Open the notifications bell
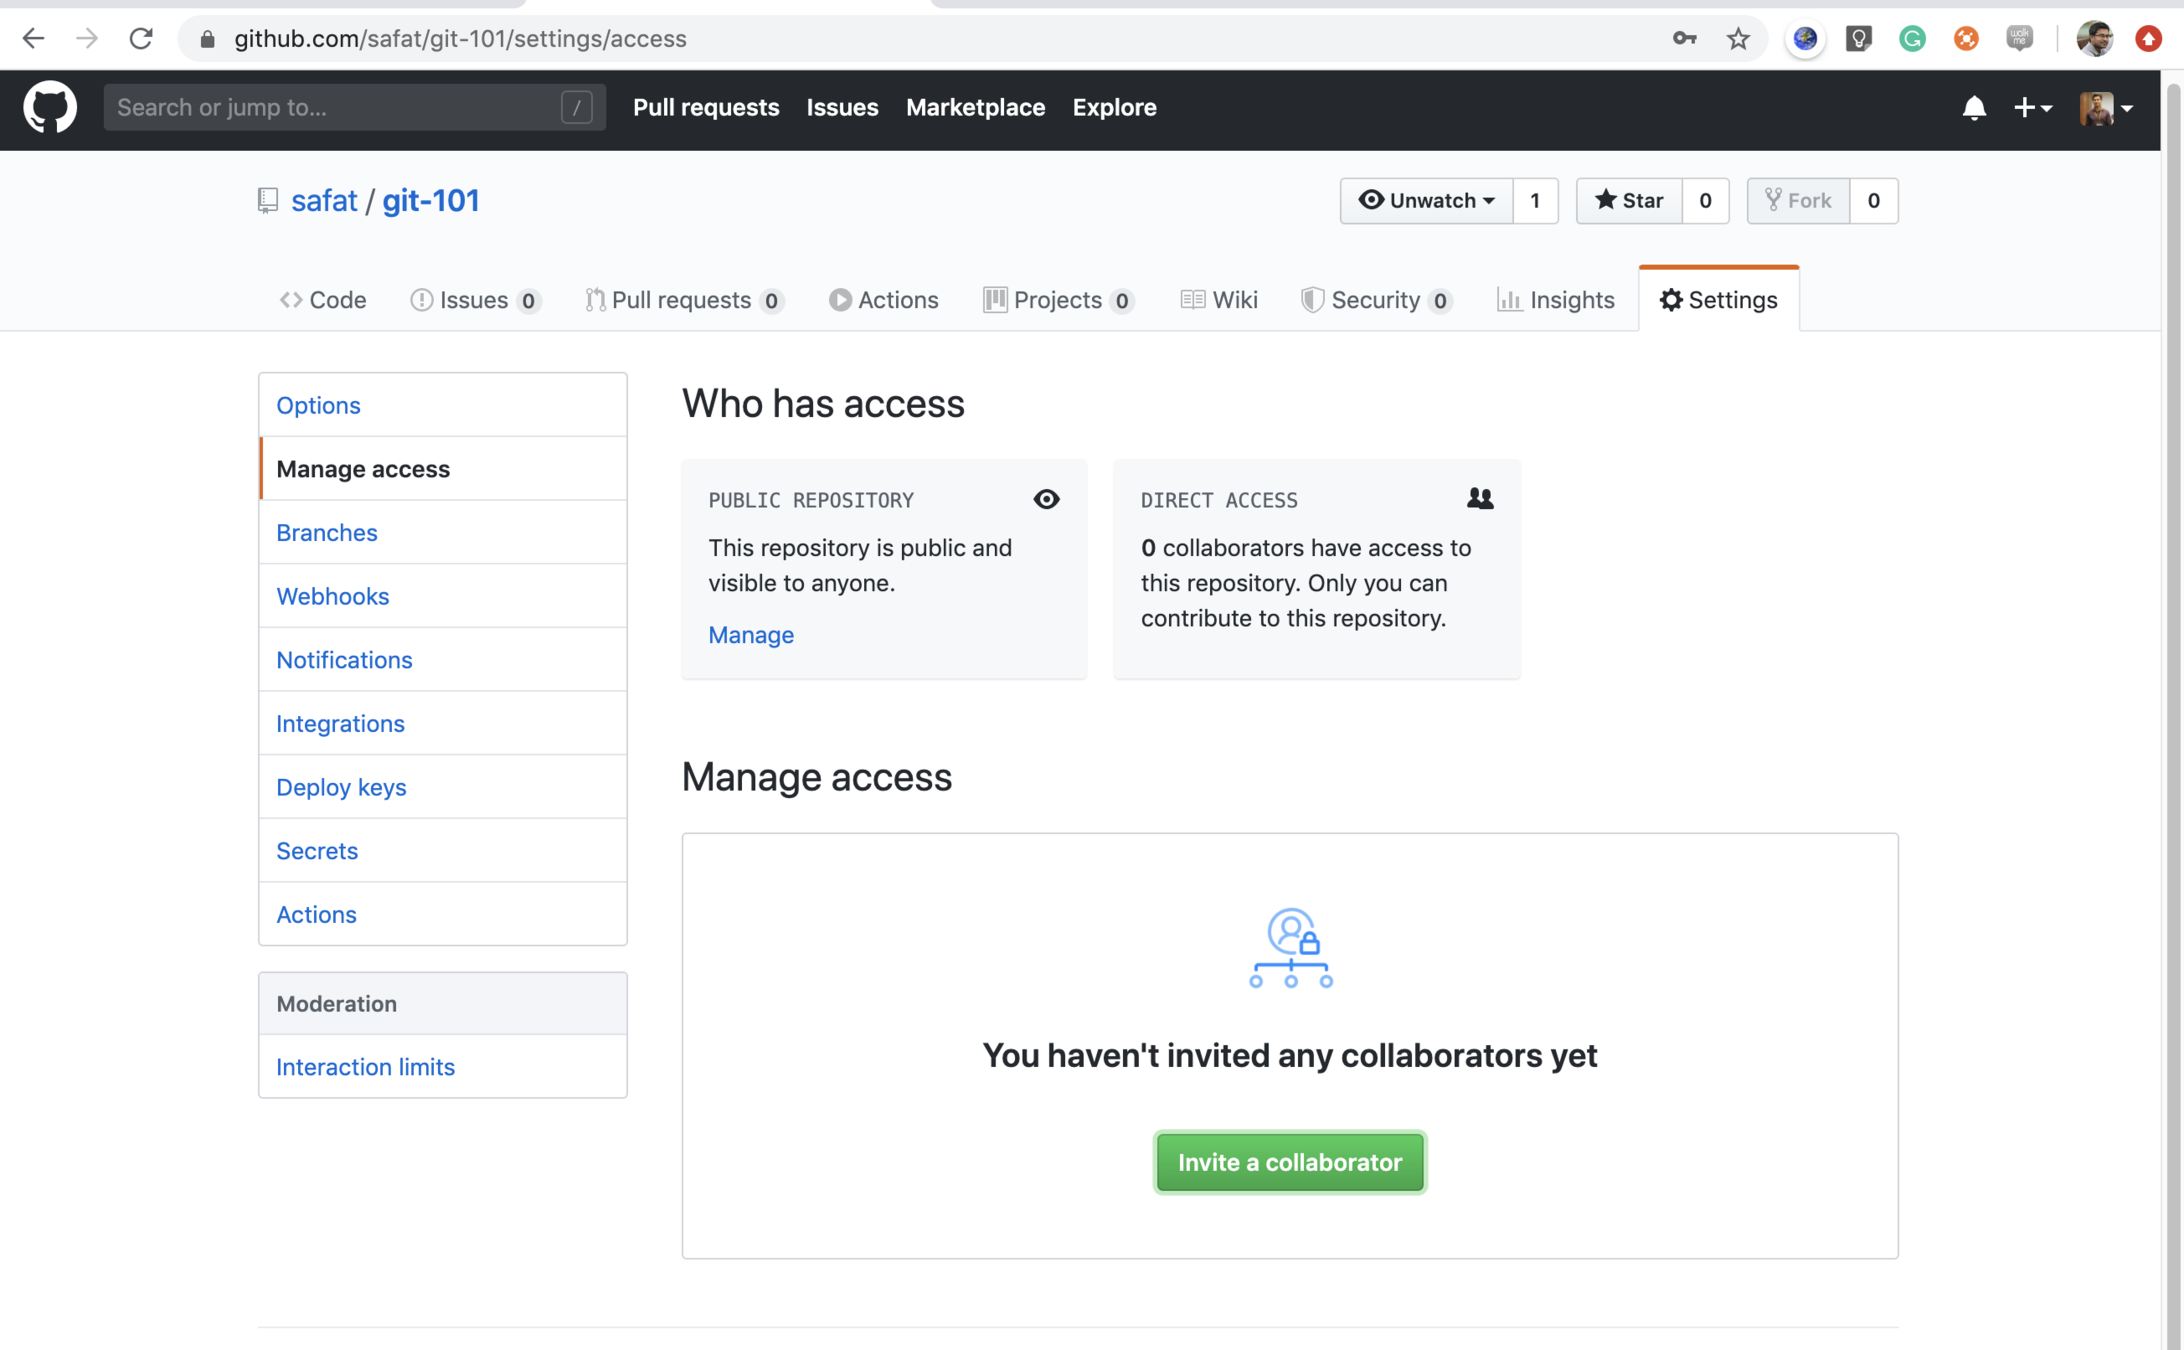This screenshot has height=1350, width=2184. (1973, 107)
